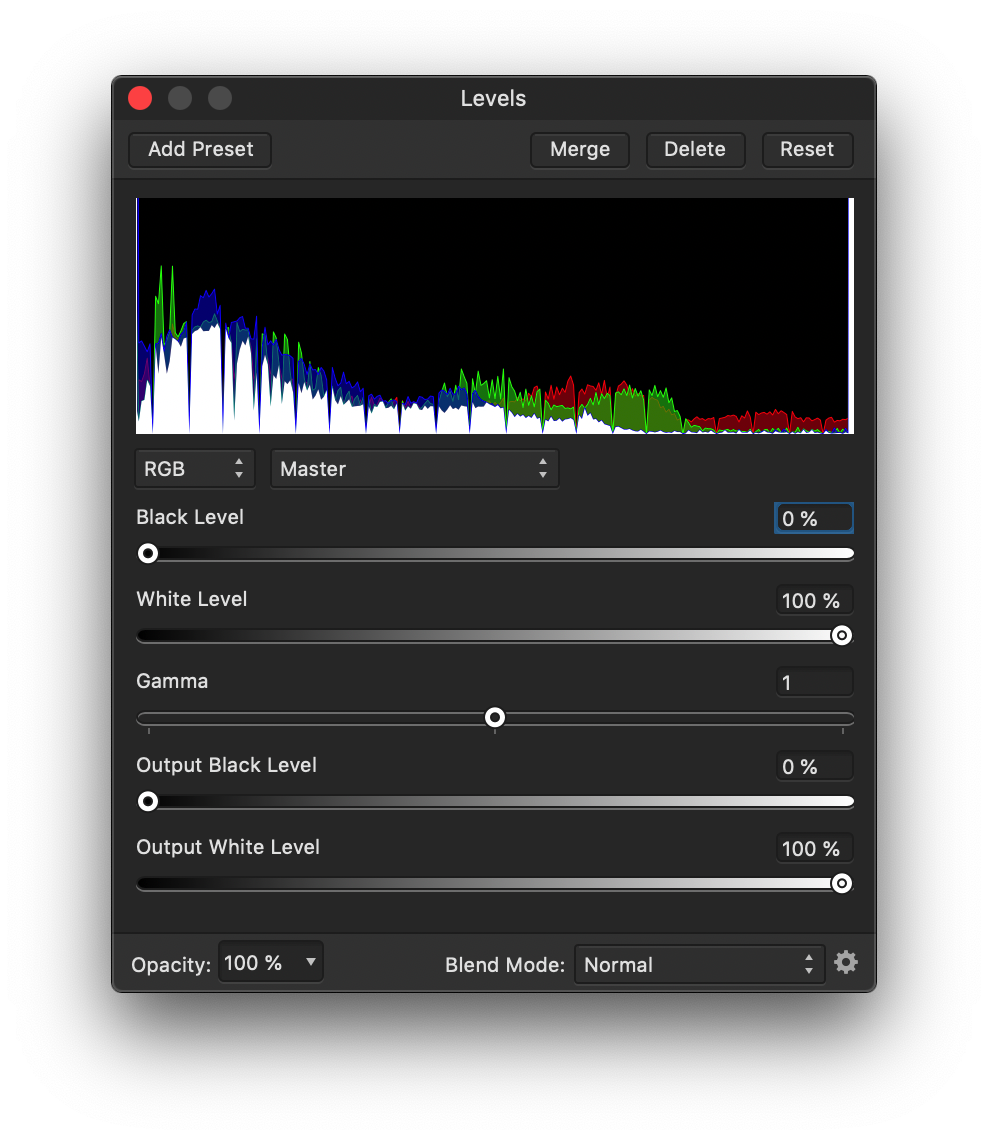Click the Gamma value input field
The height and width of the screenshot is (1140, 988).
point(814,683)
